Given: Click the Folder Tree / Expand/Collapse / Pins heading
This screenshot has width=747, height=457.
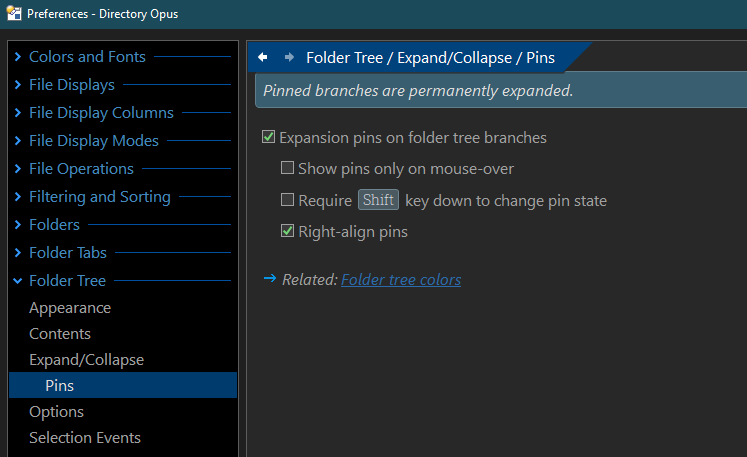Looking at the screenshot, I should (430, 58).
